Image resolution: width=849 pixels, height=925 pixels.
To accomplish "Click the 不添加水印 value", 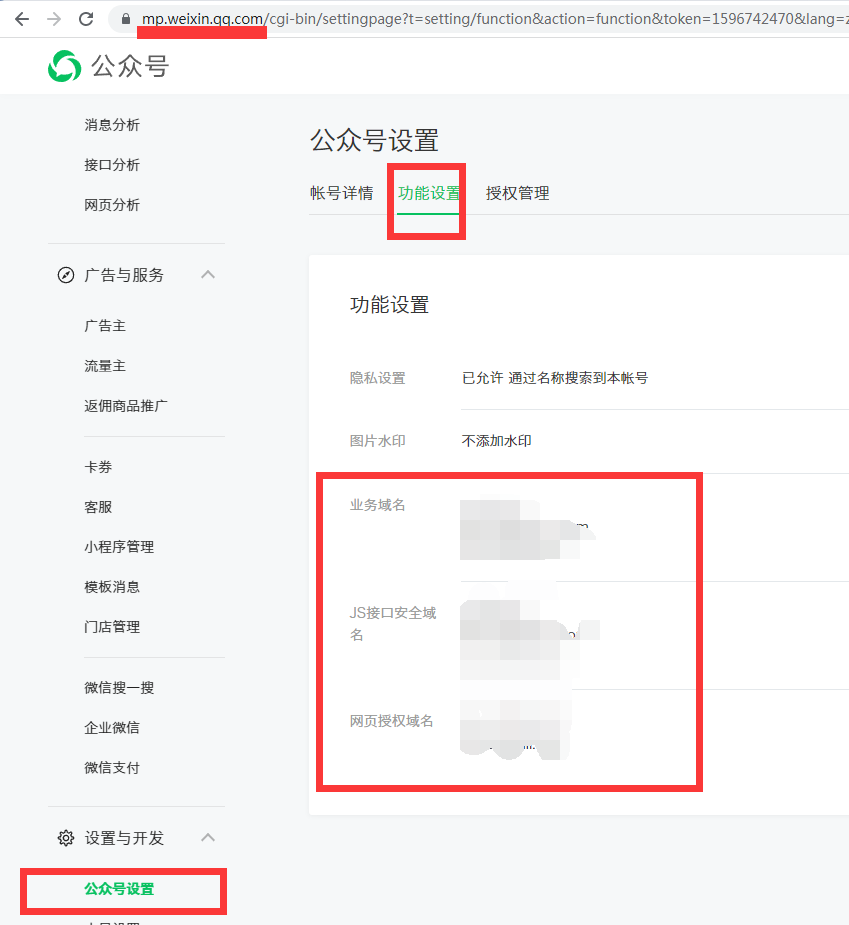I will (x=496, y=441).
